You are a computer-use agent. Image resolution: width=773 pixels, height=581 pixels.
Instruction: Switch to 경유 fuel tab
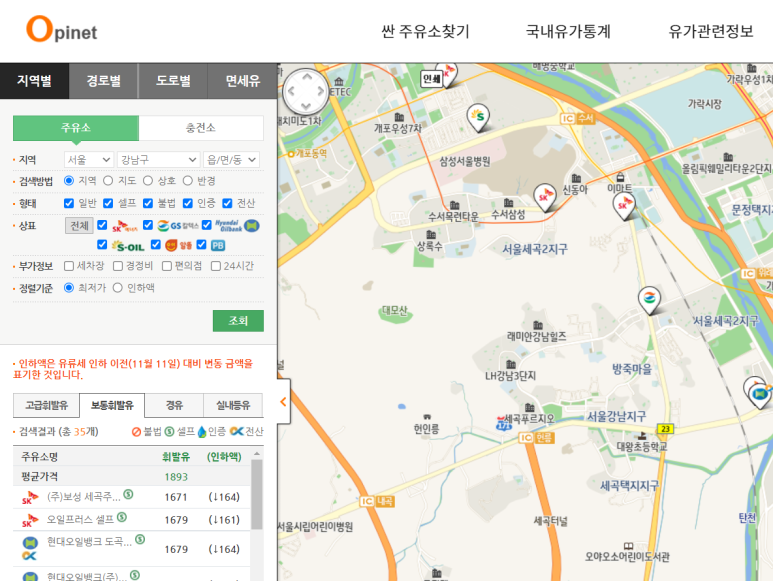(174, 406)
